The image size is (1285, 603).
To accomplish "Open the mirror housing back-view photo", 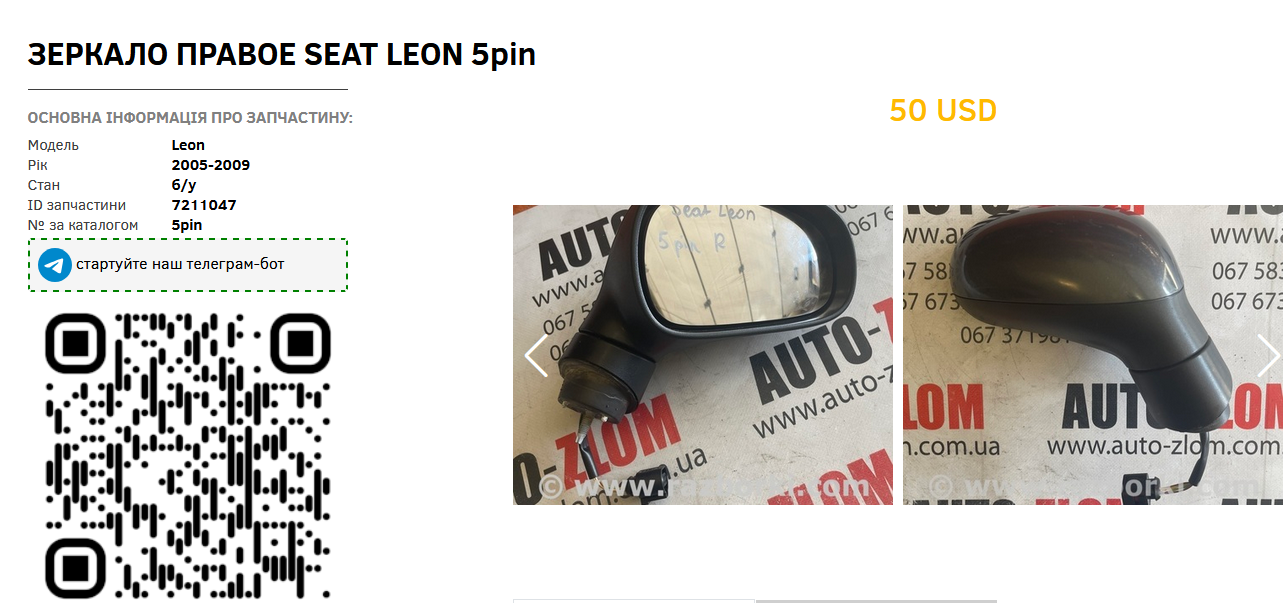I will tap(1093, 355).
